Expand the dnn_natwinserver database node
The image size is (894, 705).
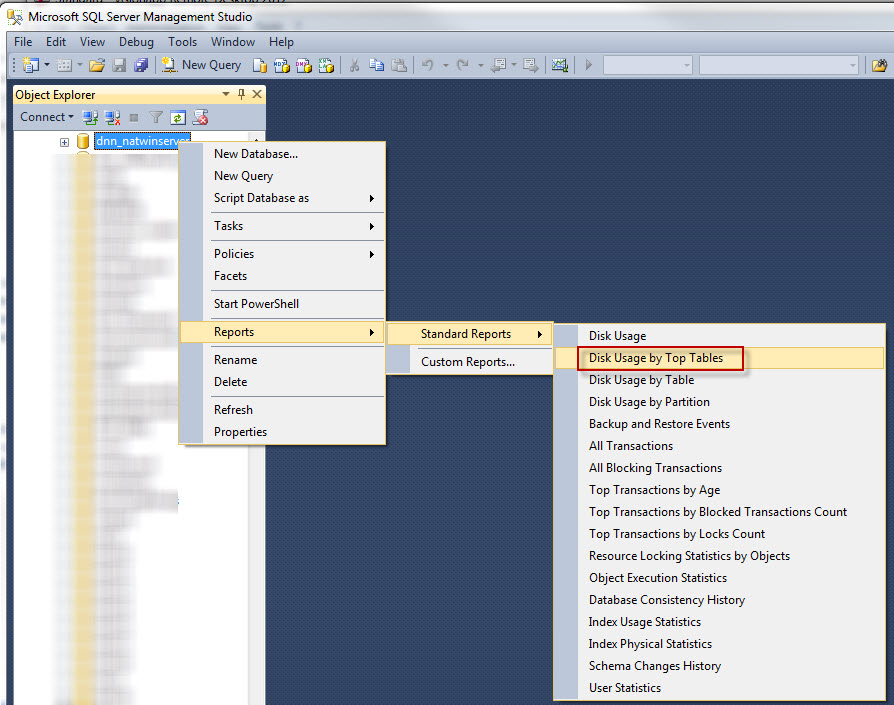64,141
